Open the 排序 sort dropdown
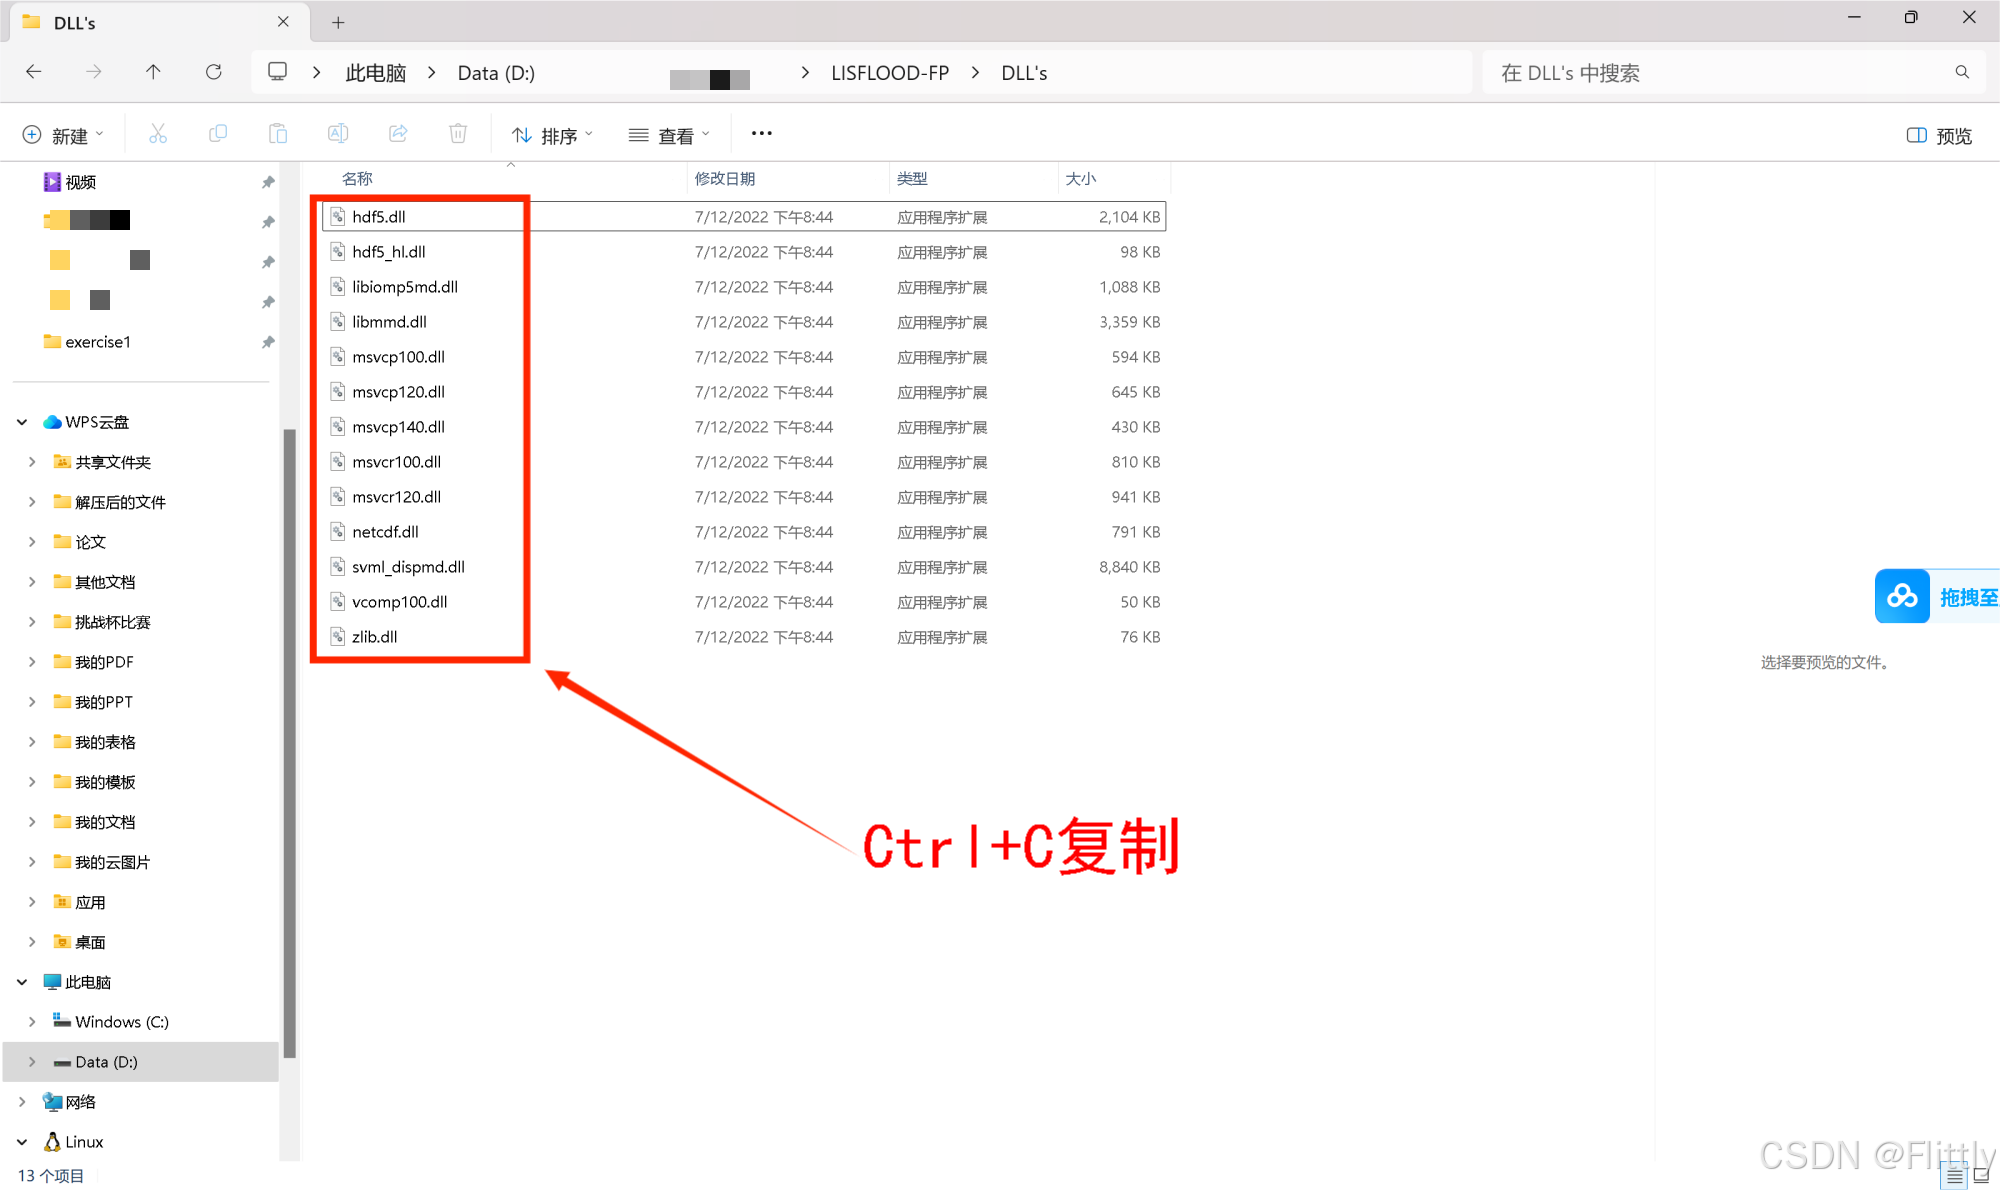Image resolution: width=2000 pixels, height=1190 pixels. (551, 133)
